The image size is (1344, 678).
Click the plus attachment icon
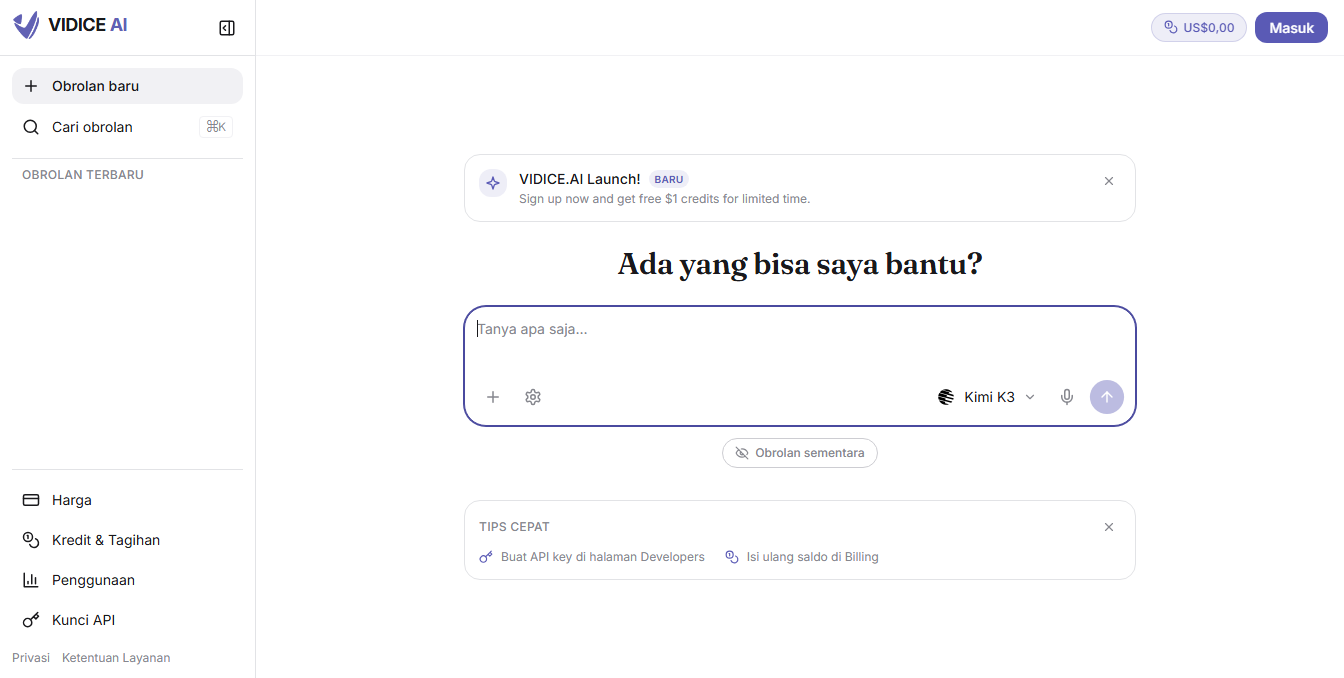click(493, 397)
